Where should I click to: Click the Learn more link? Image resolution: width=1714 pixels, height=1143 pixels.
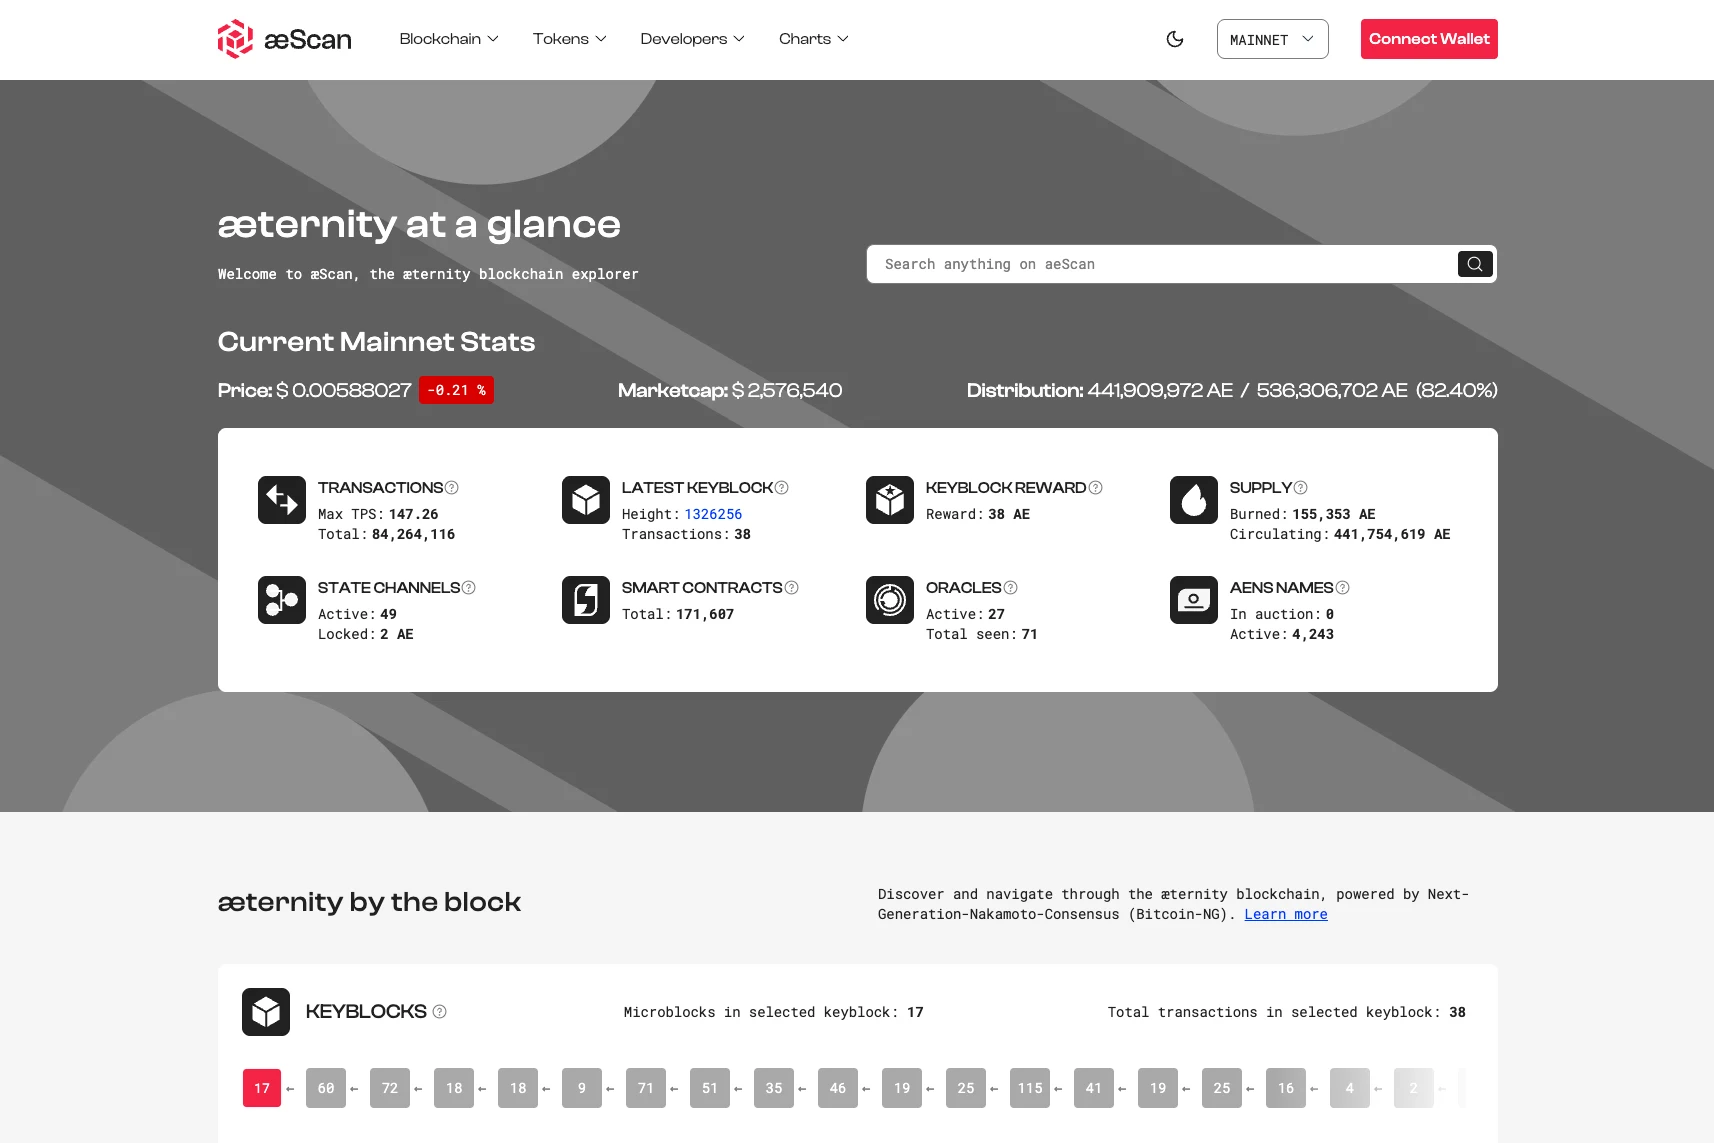pyautogui.click(x=1286, y=914)
